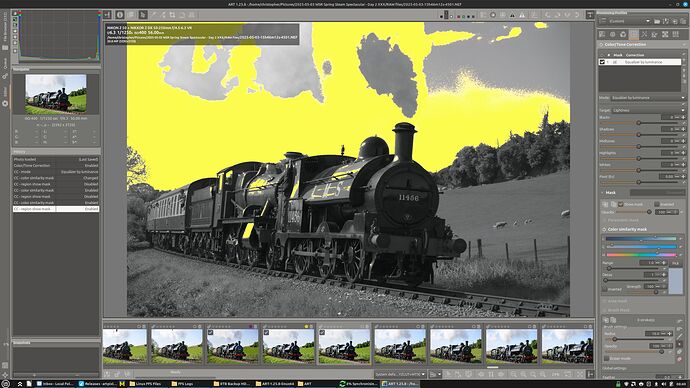Viewport: 690px width, 388px height.
Task: Increase the Whites value with plus button
Action: pyautogui.click(x=683, y=165)
